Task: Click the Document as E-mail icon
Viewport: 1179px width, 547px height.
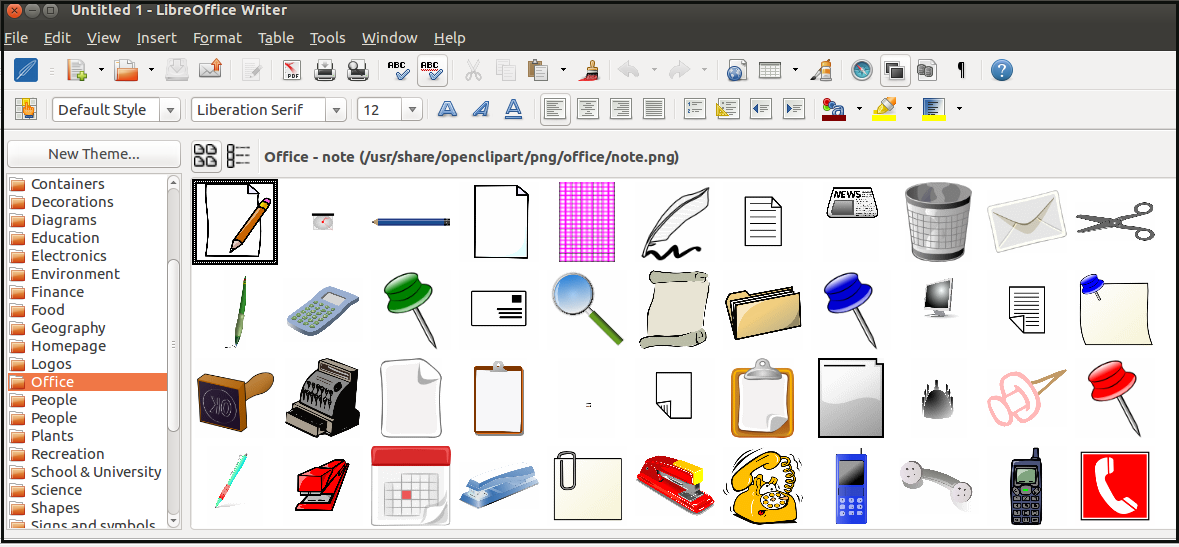Action: tap(211, 71)
